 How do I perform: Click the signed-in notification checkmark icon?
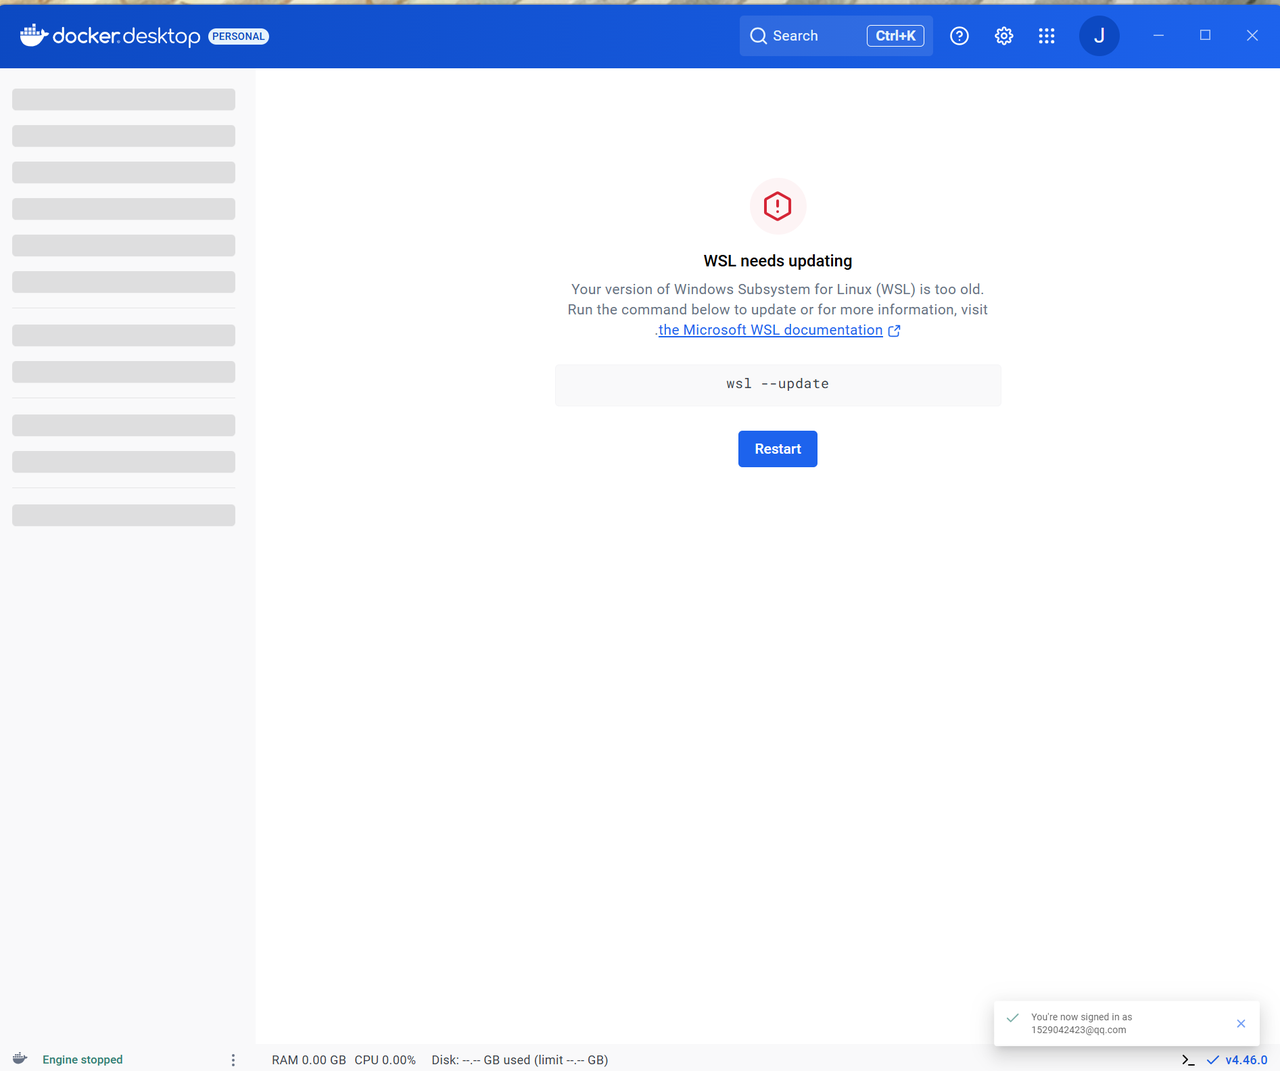point(1013,1017)
